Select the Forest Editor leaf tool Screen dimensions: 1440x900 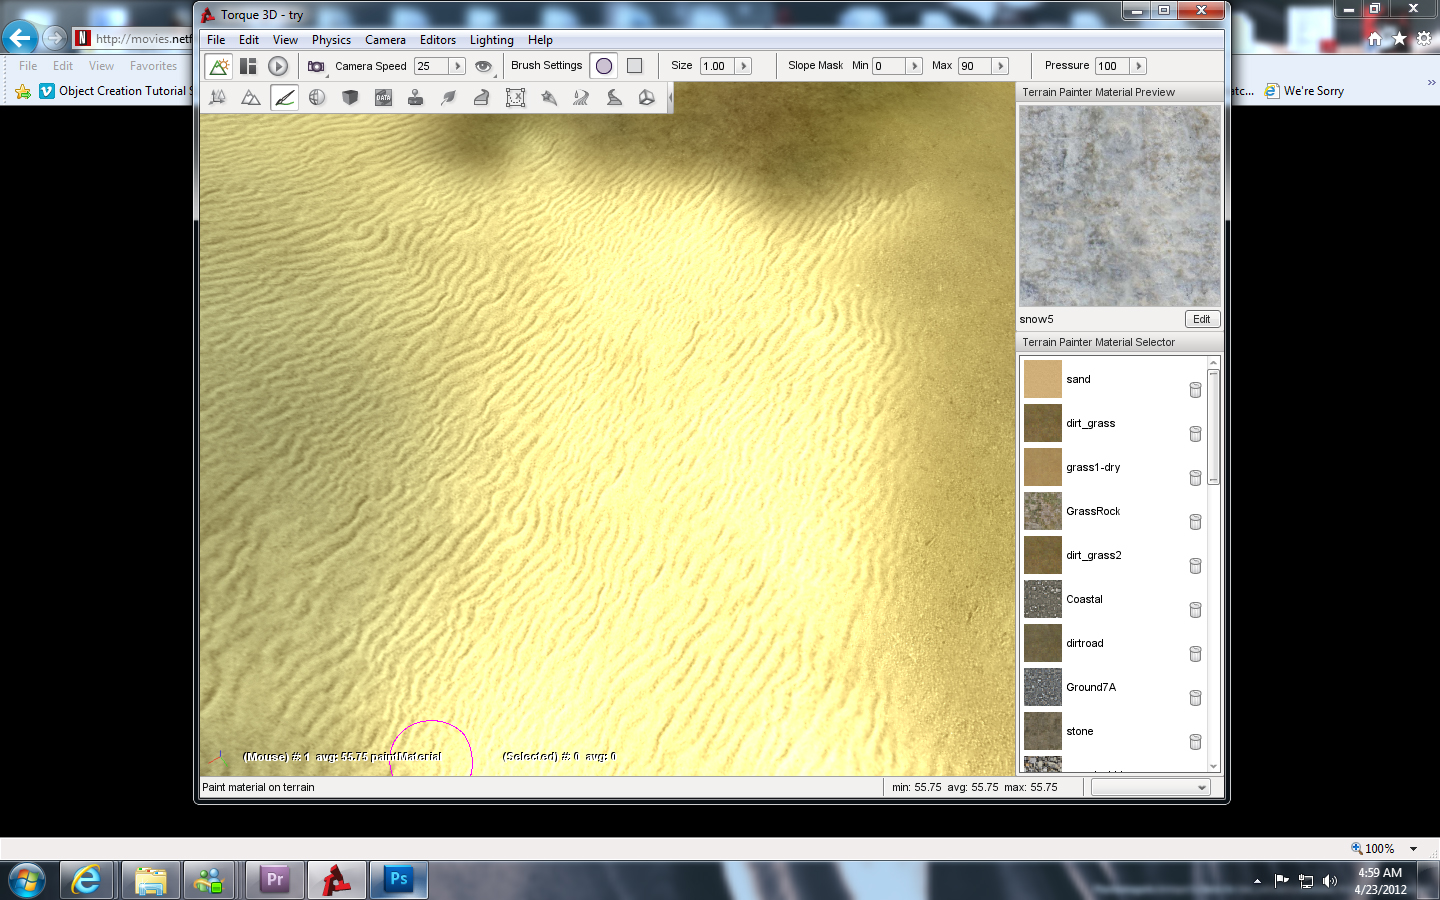click(448, 97)
